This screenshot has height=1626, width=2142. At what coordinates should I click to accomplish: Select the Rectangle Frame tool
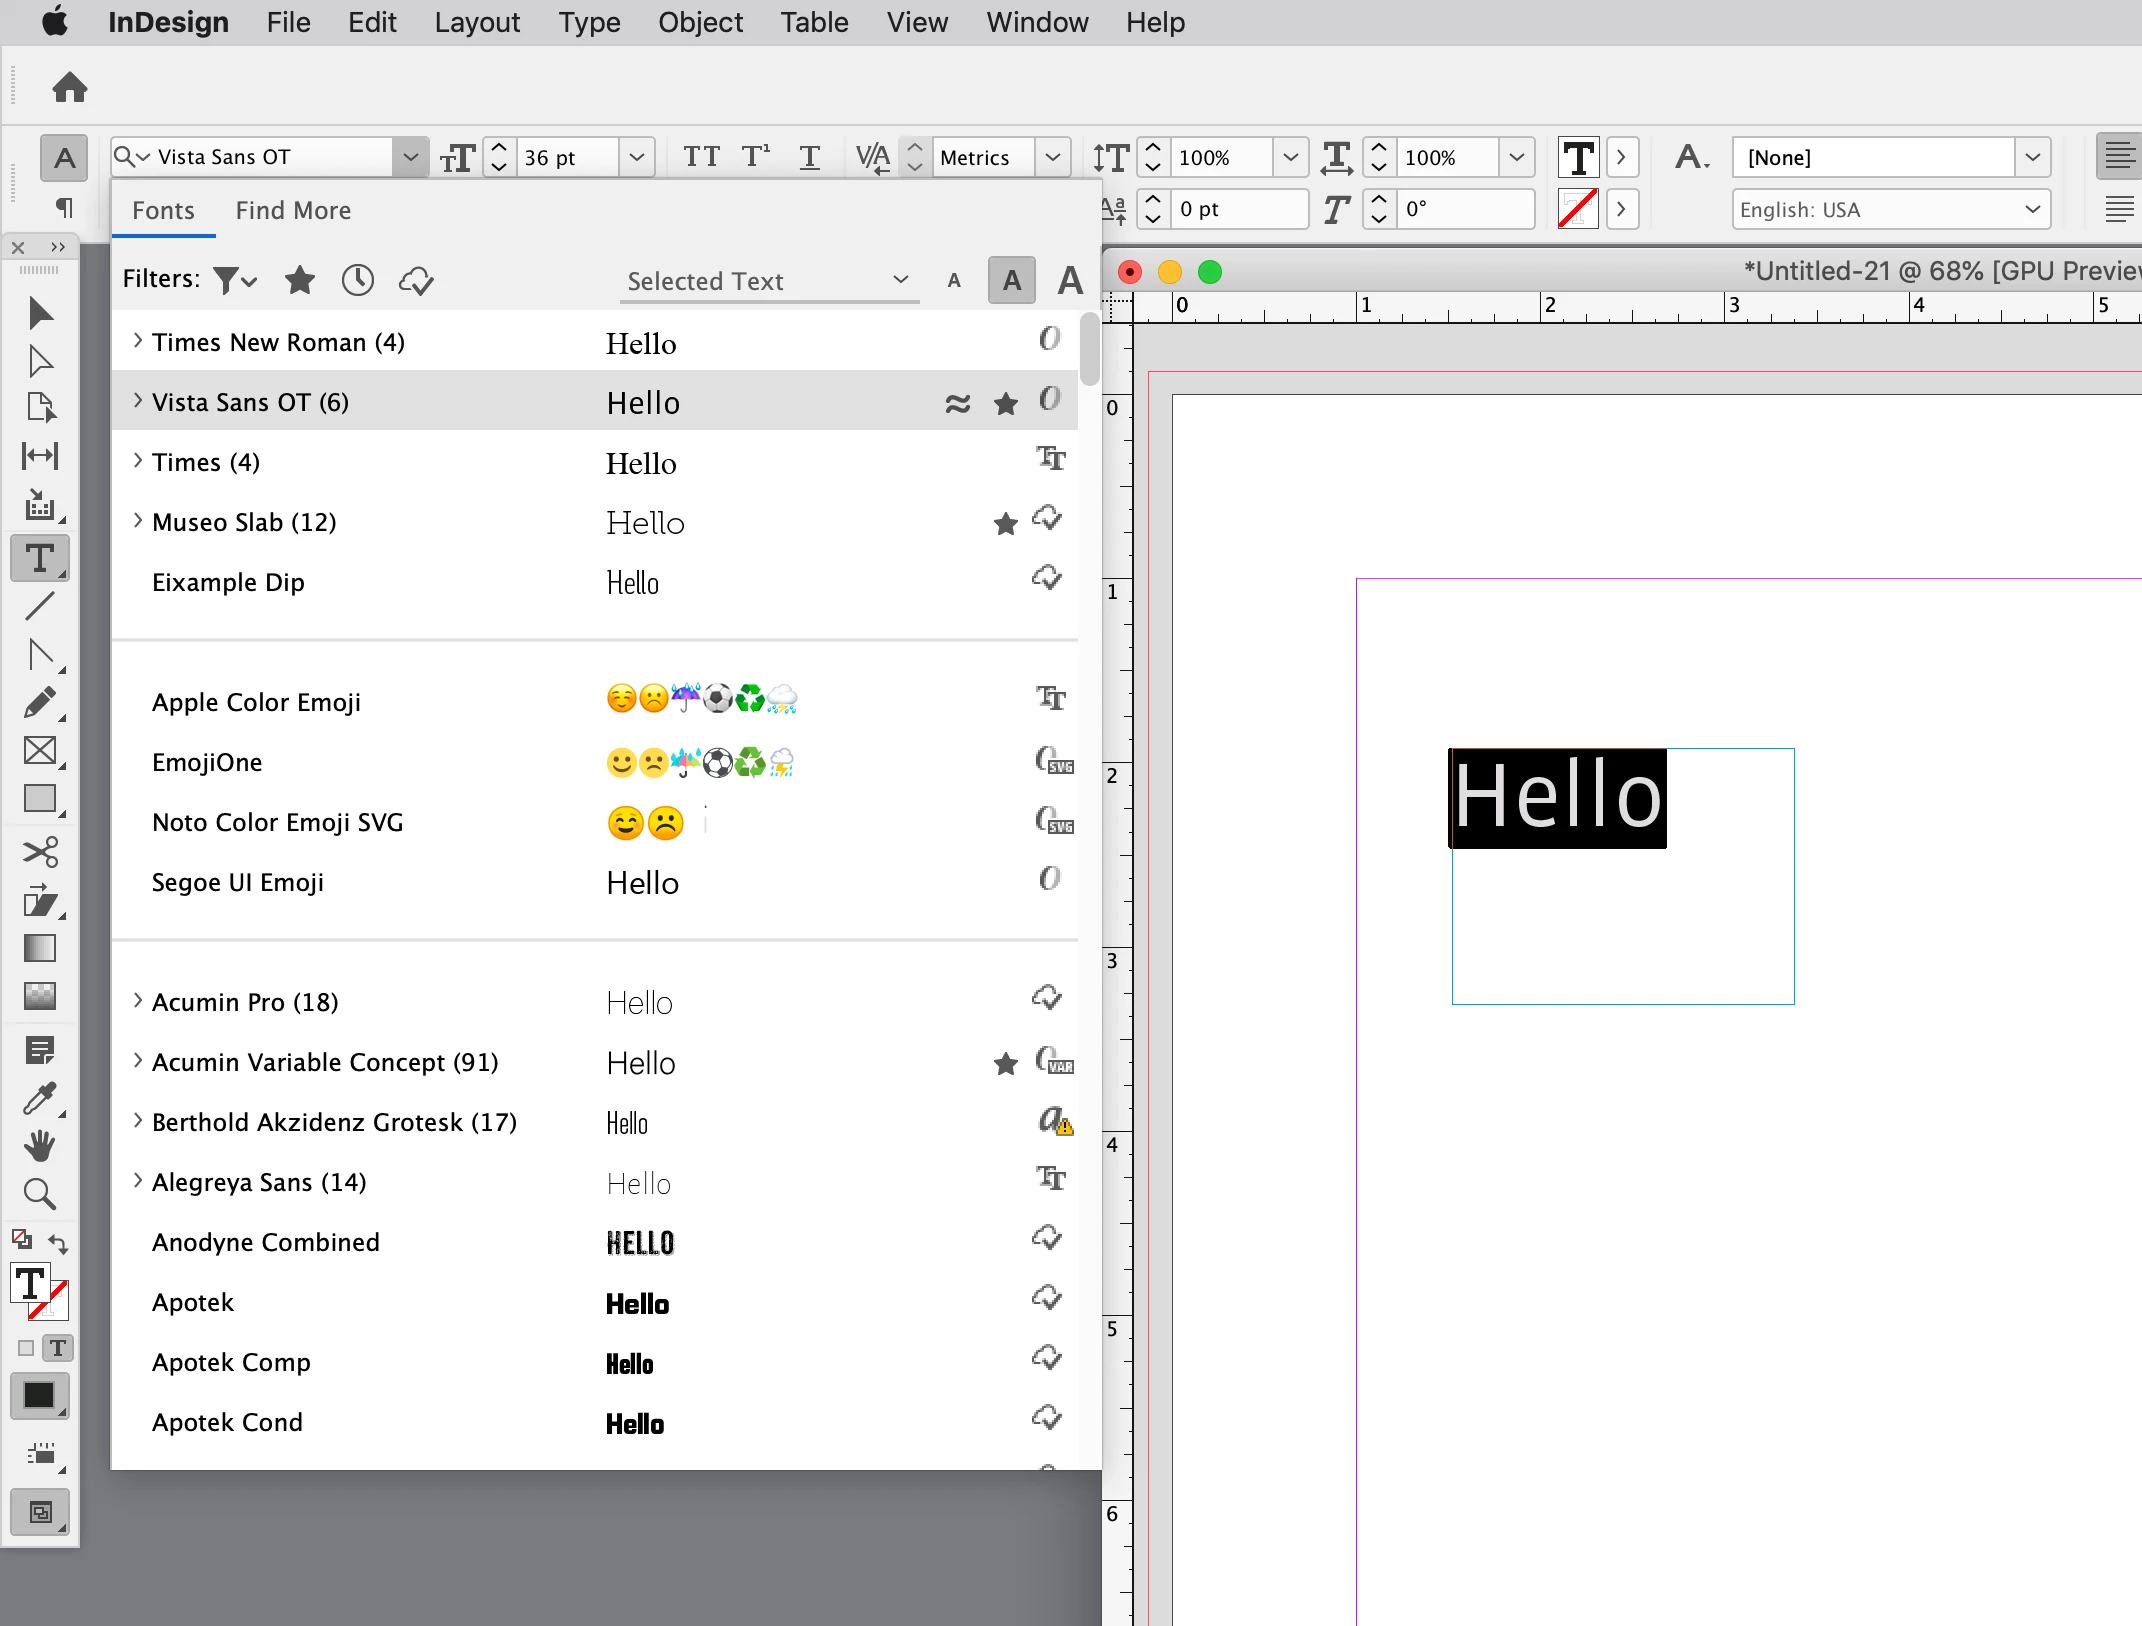(40, 750)
